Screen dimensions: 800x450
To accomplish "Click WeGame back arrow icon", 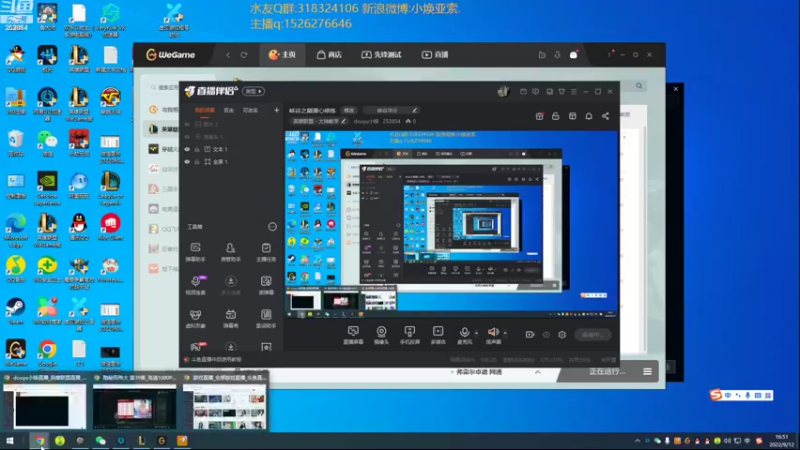I will point(228,55).
